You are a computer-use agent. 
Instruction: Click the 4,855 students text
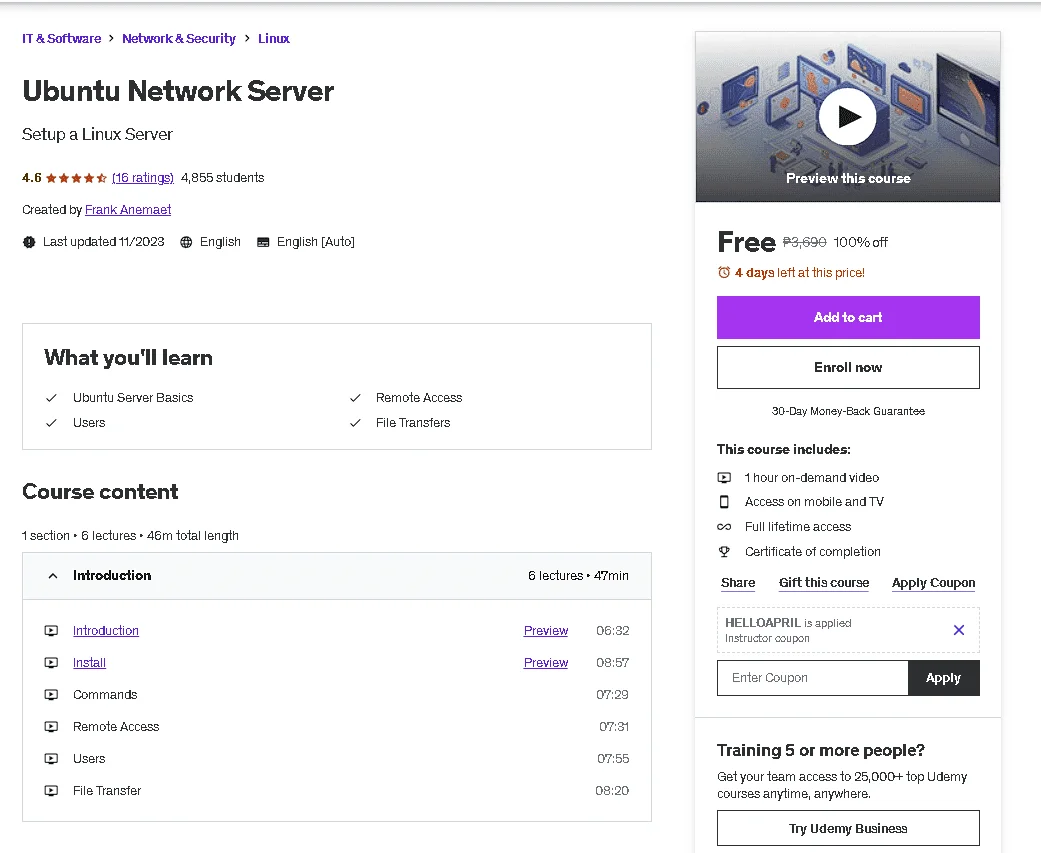pos(222,178)
